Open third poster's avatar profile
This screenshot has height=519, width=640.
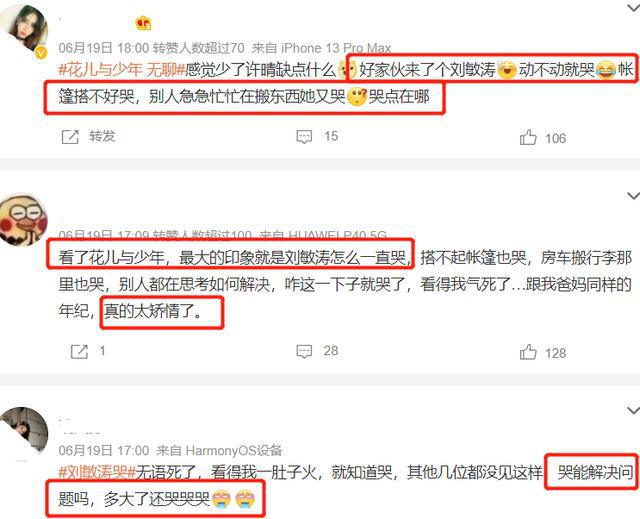click(x=24, y=432)
